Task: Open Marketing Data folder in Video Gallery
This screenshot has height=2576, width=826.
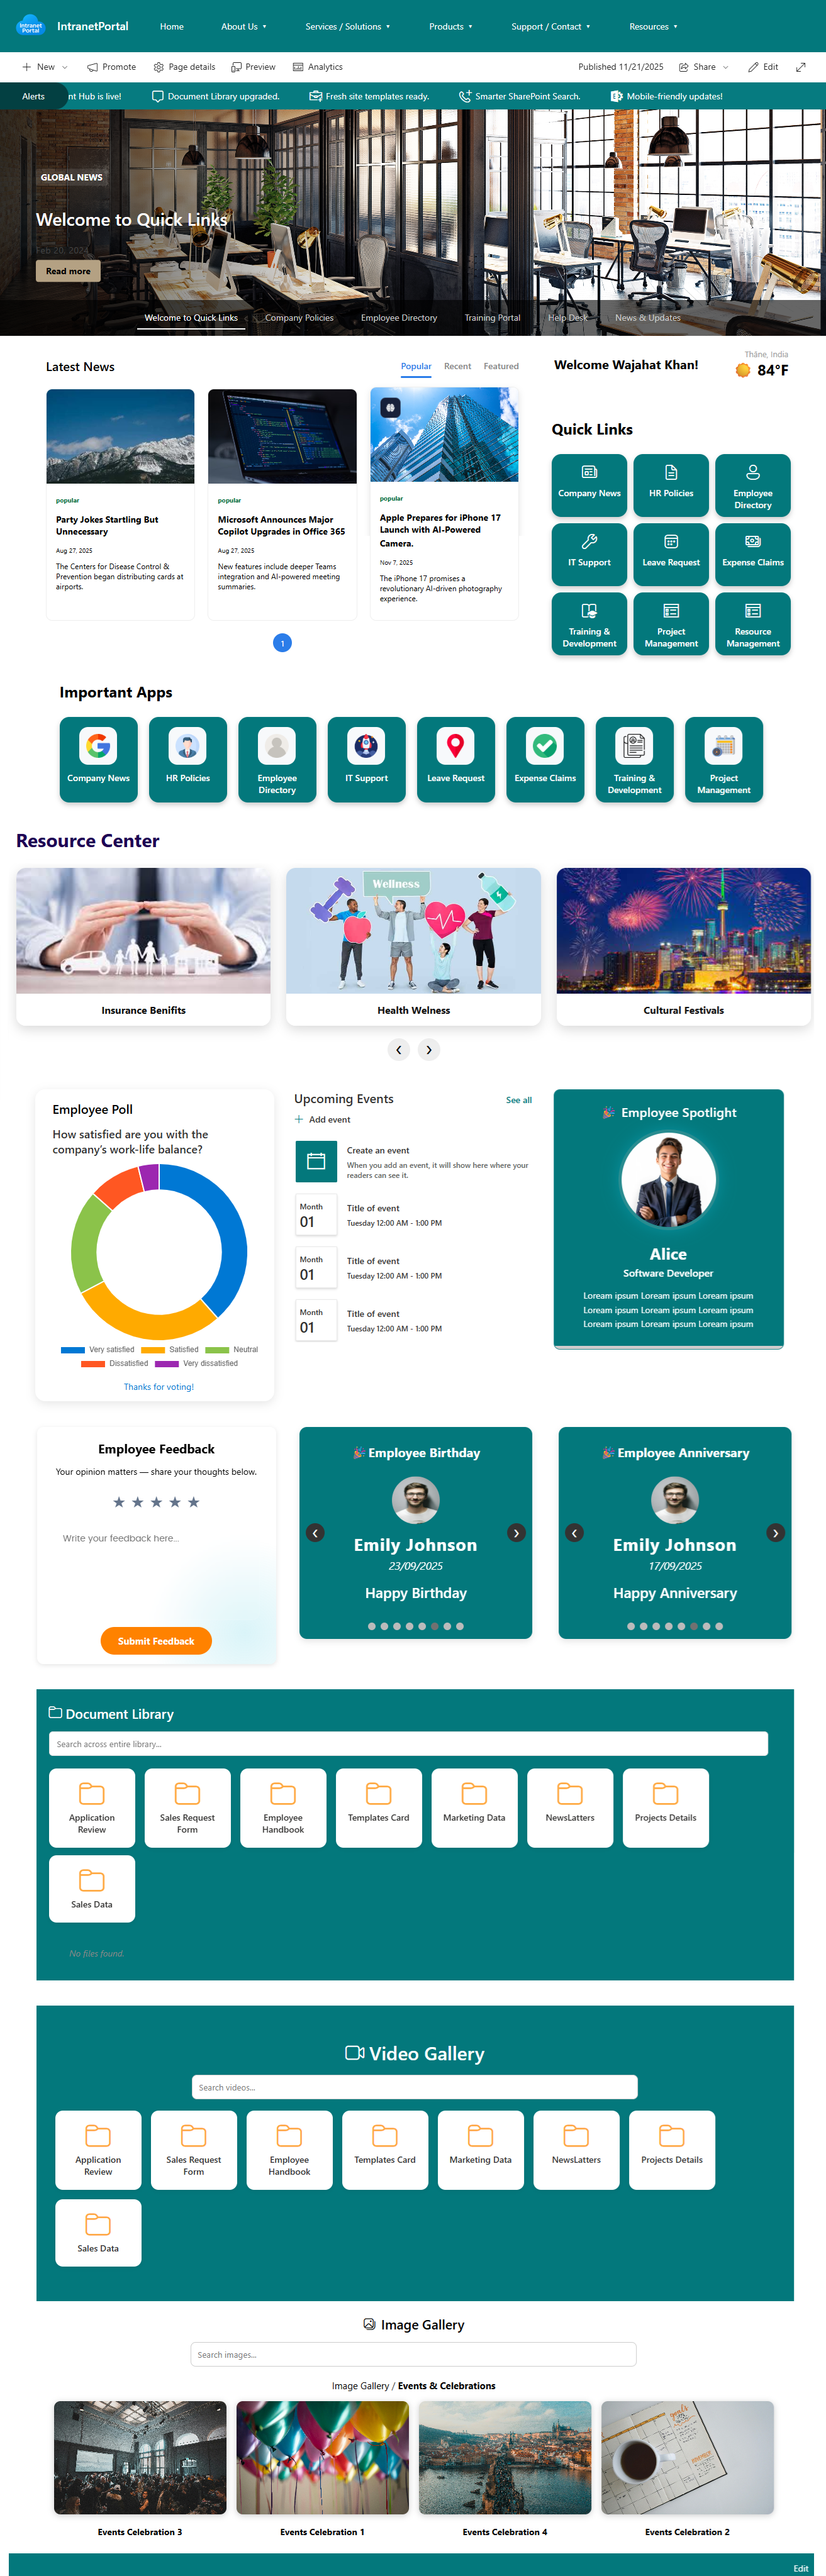Action: pos(480,2149)
